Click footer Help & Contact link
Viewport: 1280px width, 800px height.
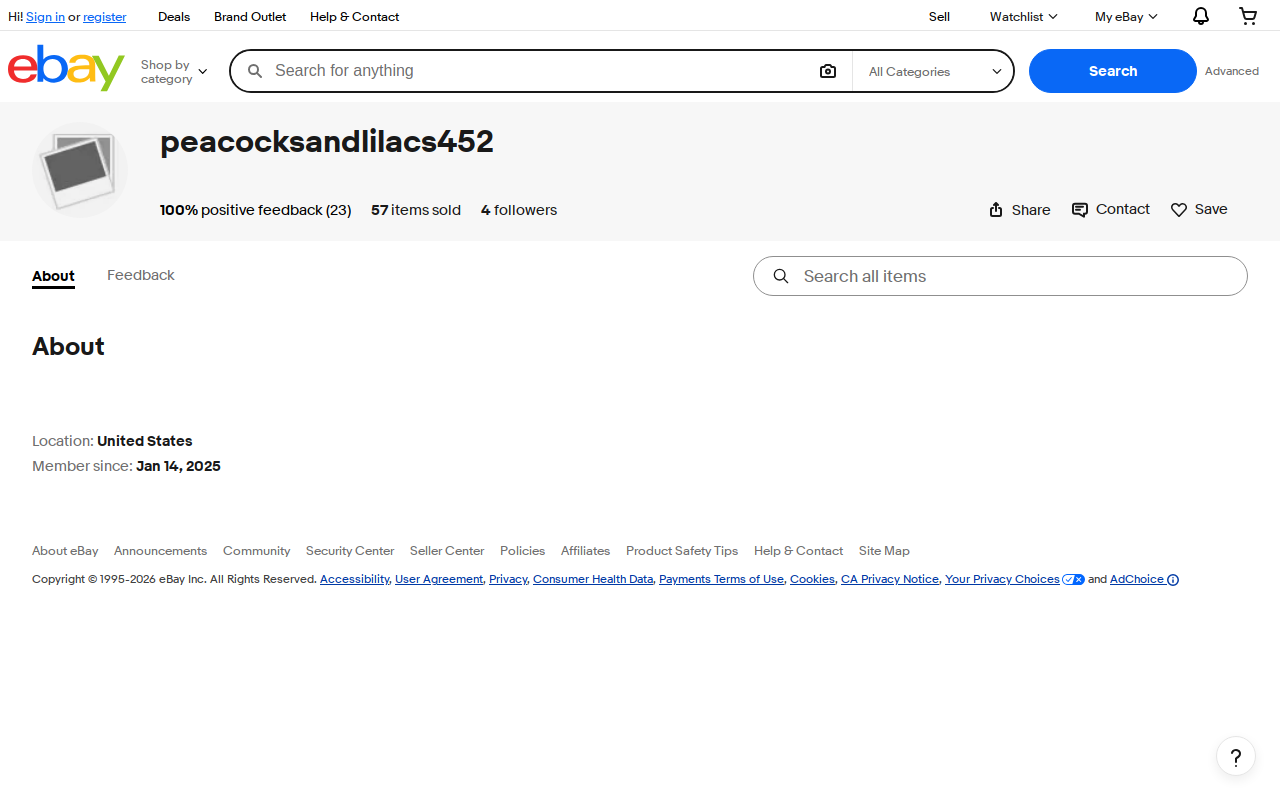click(798, 551)
